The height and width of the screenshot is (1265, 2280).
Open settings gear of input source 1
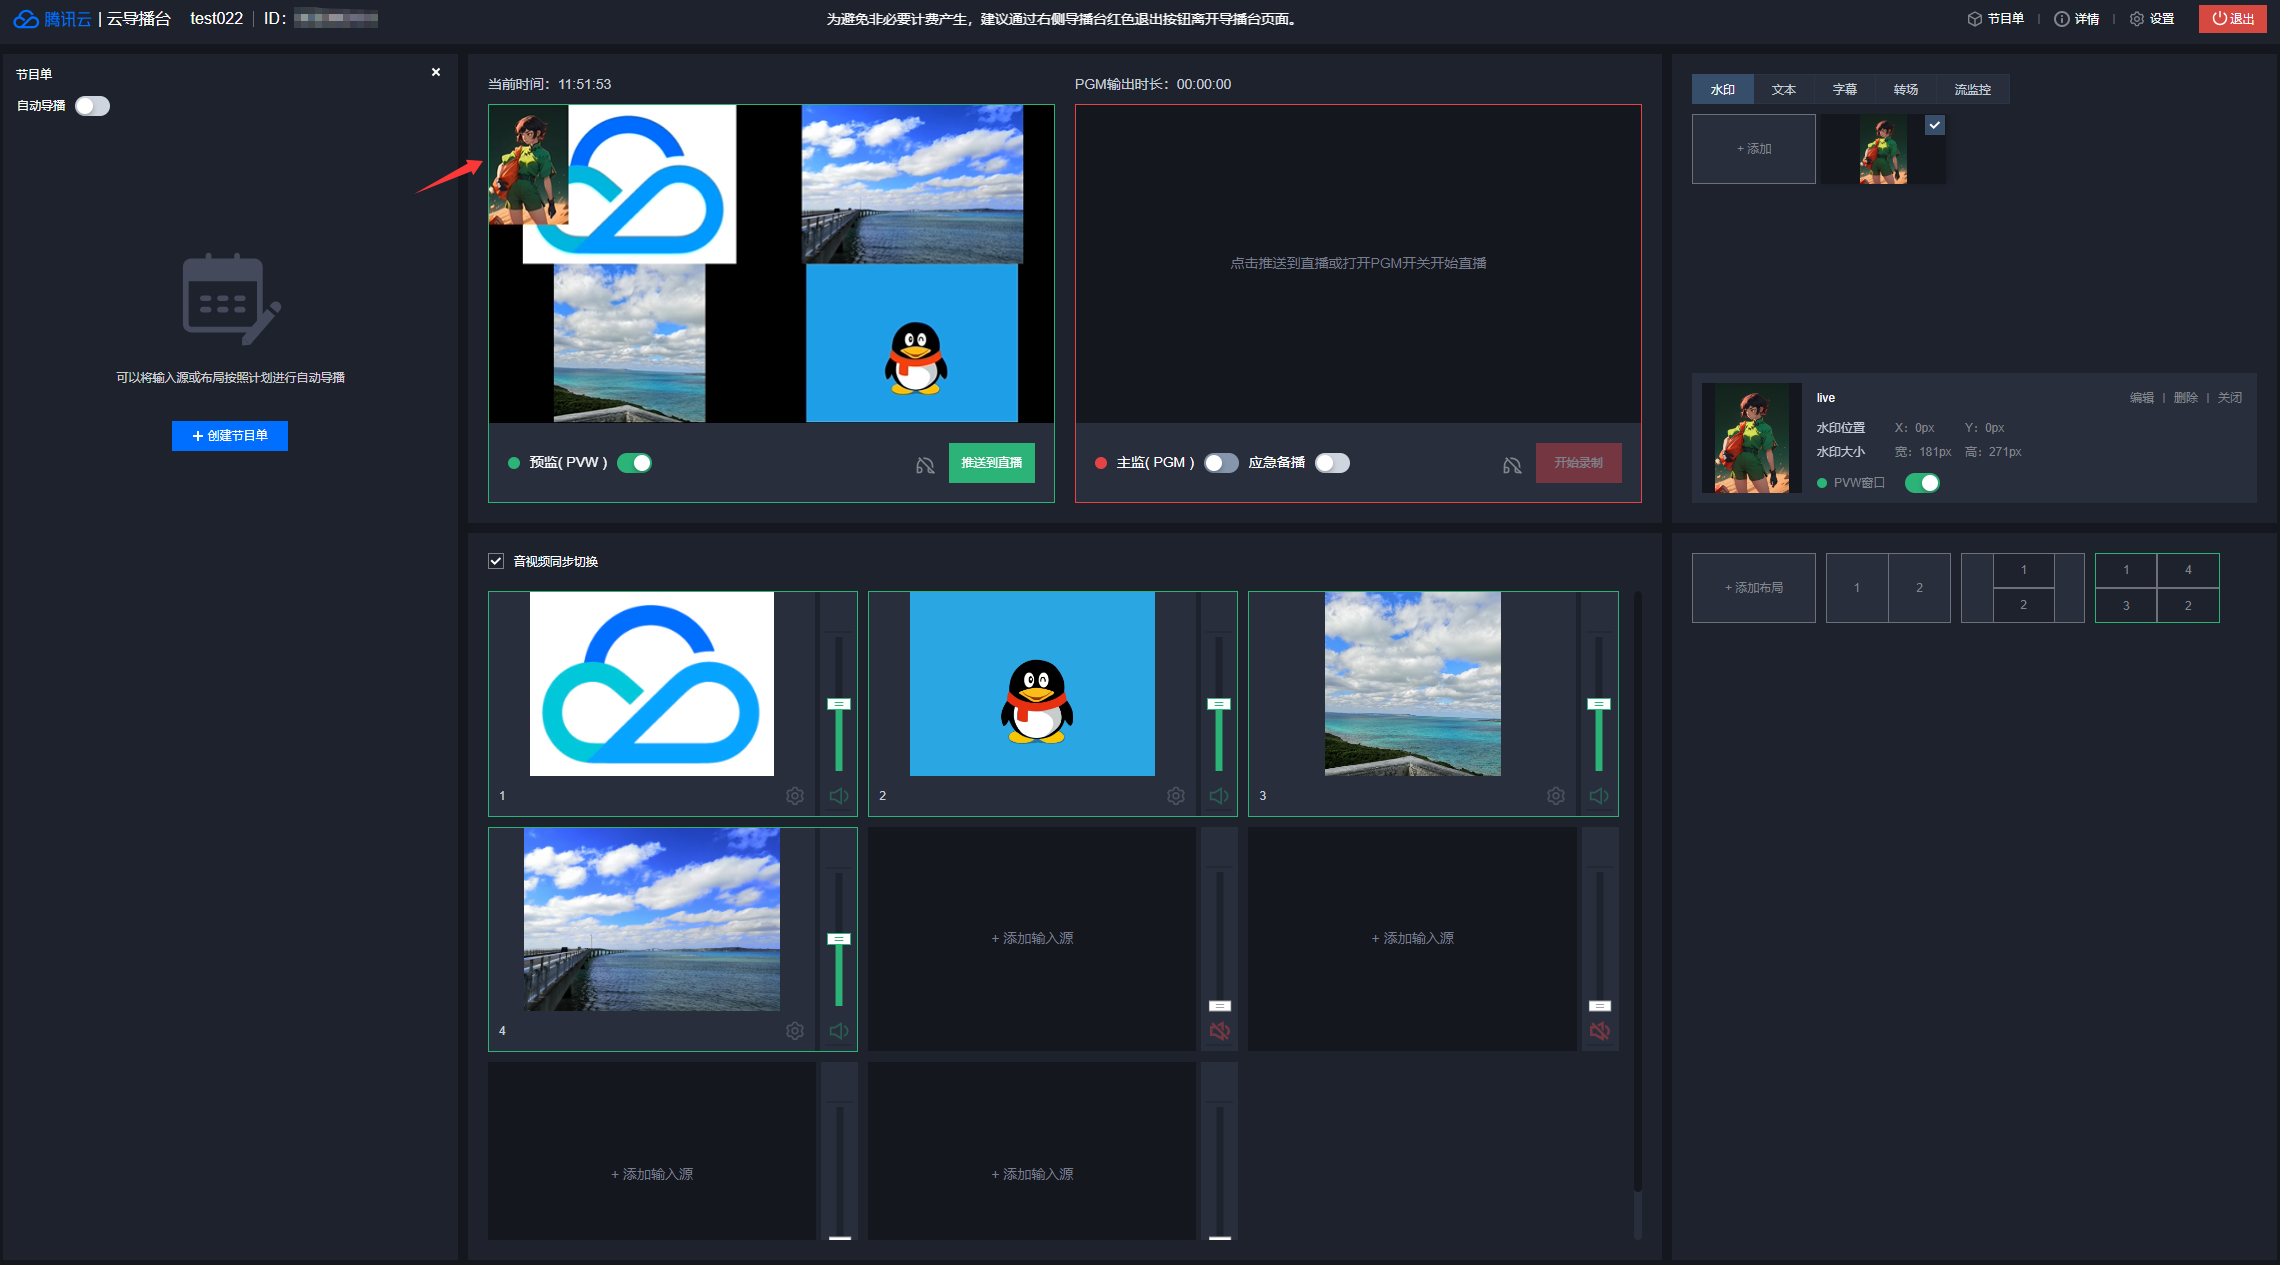[794, 796]
